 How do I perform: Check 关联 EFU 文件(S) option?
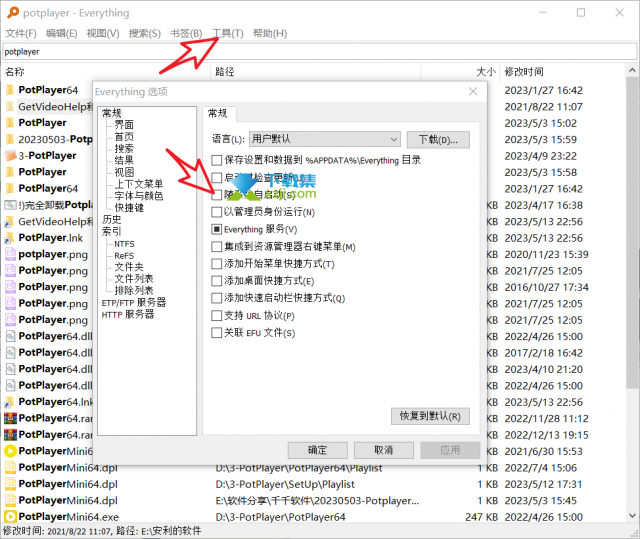(x=216, y=333)
